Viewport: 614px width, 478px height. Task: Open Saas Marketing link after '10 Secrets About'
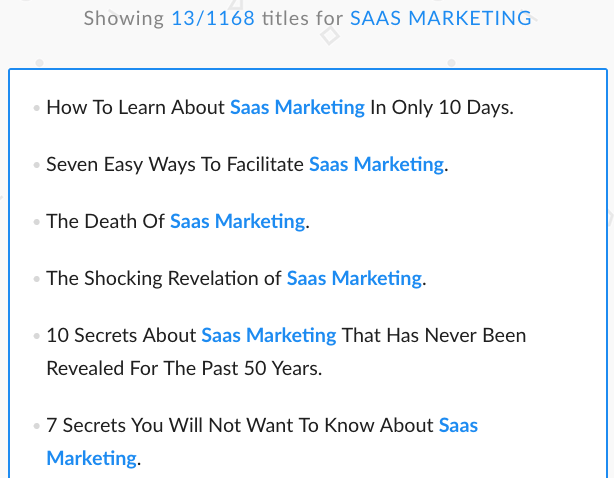pos(269,335)
